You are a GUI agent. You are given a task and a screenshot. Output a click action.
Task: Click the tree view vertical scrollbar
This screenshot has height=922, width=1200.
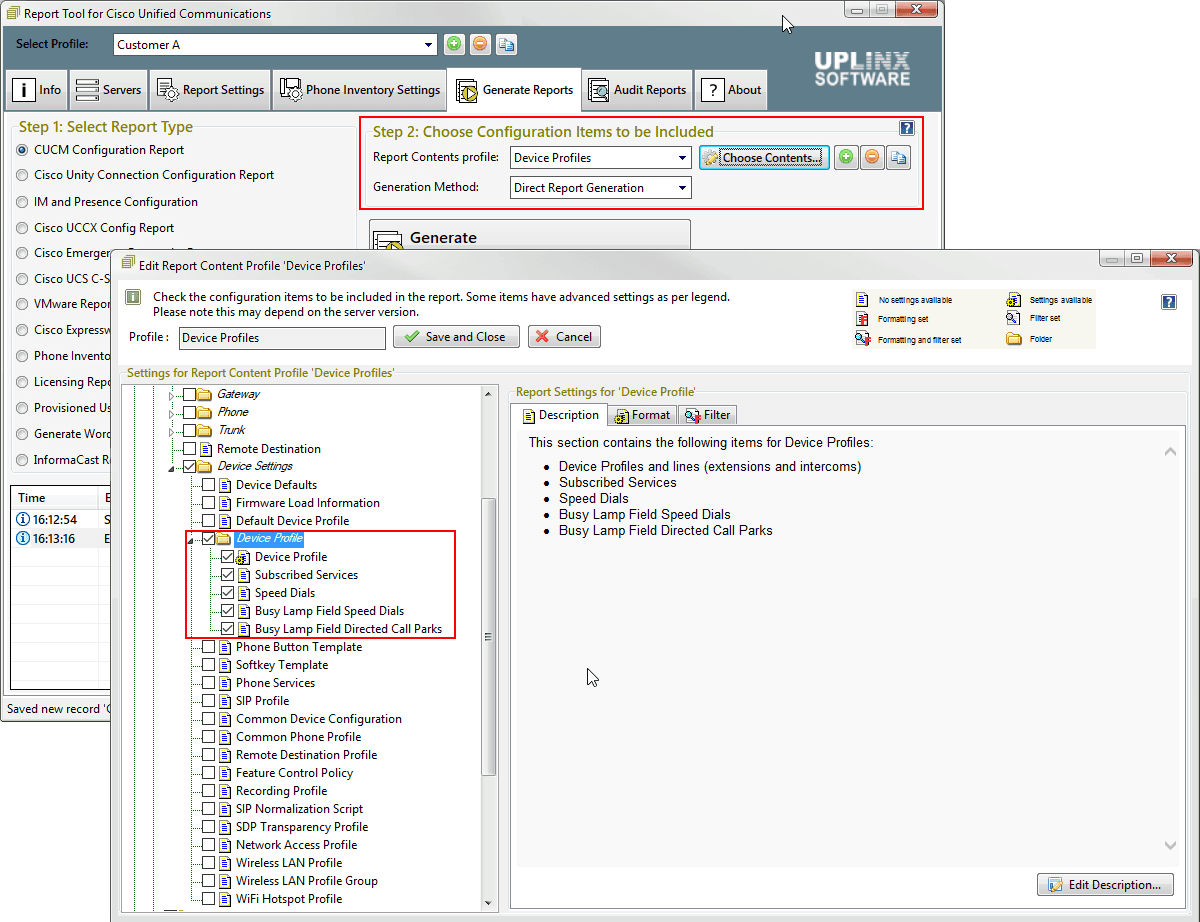point(488,637)
